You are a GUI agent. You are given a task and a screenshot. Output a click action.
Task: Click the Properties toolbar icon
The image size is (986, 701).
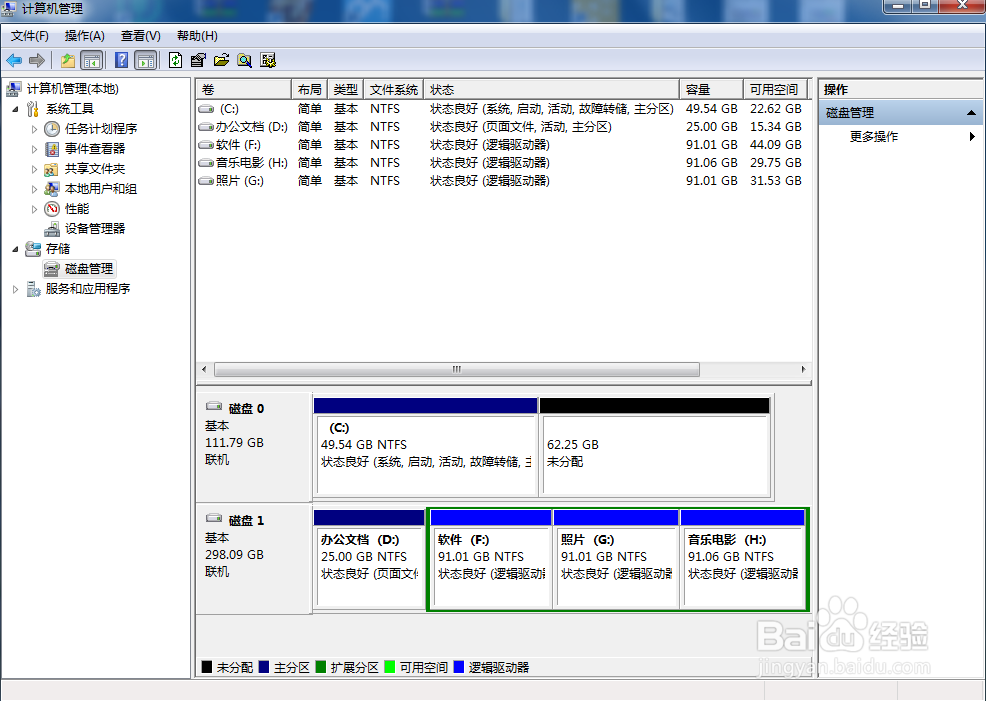tap(198, 60)
